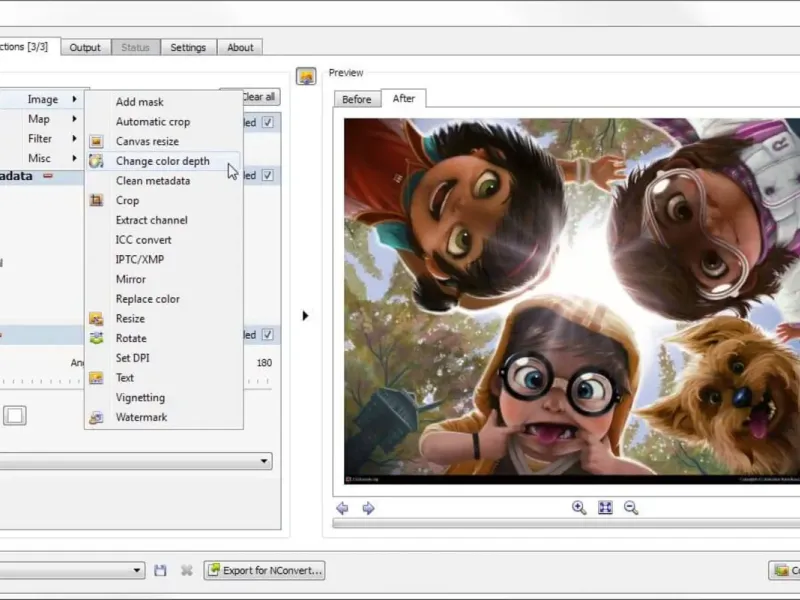Zoom out of the preview image
Viewport: 800px width, 600px height.
point(631,508)
